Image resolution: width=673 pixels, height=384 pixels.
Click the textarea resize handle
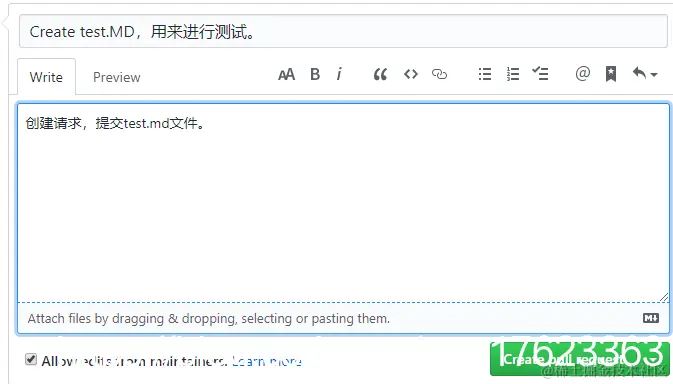(x=664, y=297)
